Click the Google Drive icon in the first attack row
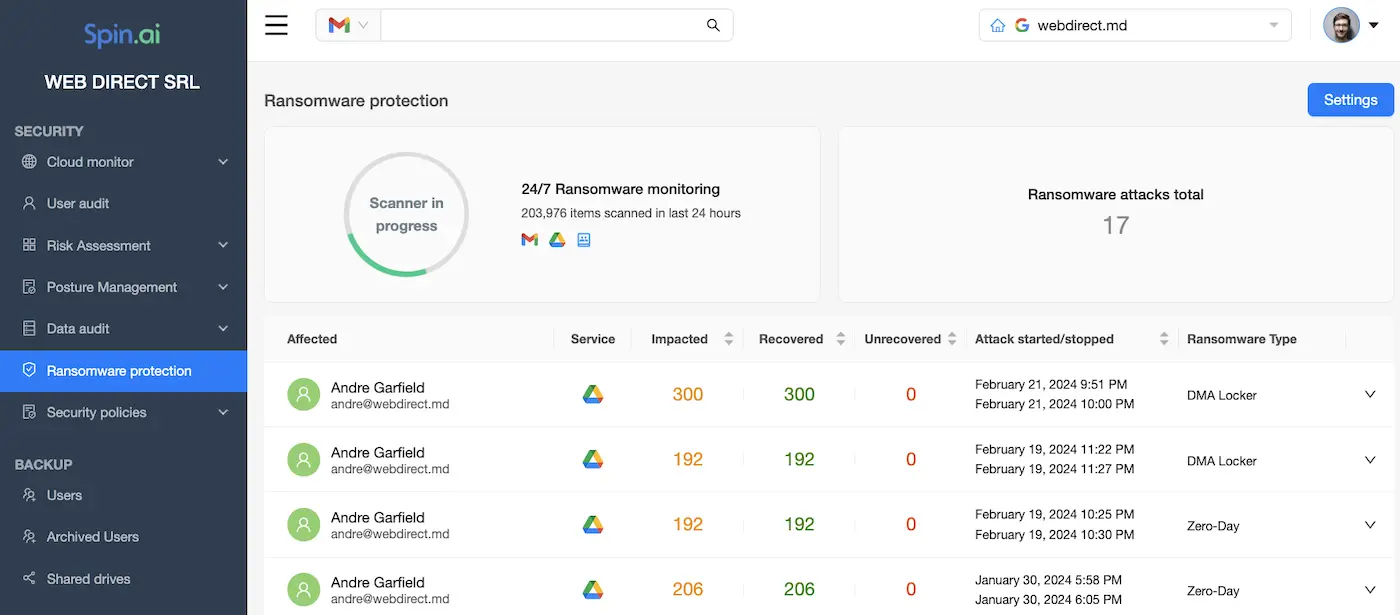The image size is (1400, 615). pos(592,394)
